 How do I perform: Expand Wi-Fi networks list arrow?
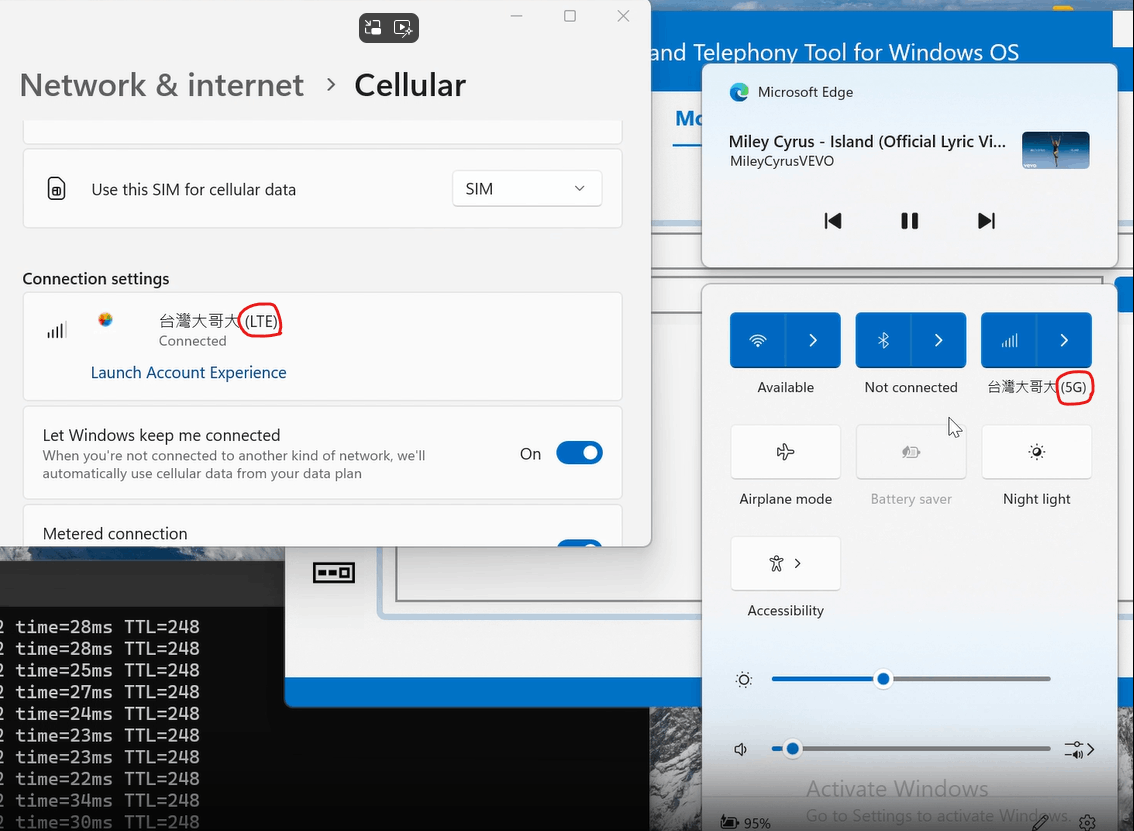(813, 341)
